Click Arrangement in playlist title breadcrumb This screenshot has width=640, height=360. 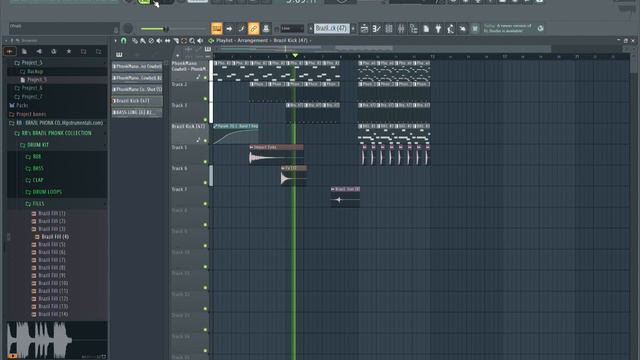pos(253,40)
